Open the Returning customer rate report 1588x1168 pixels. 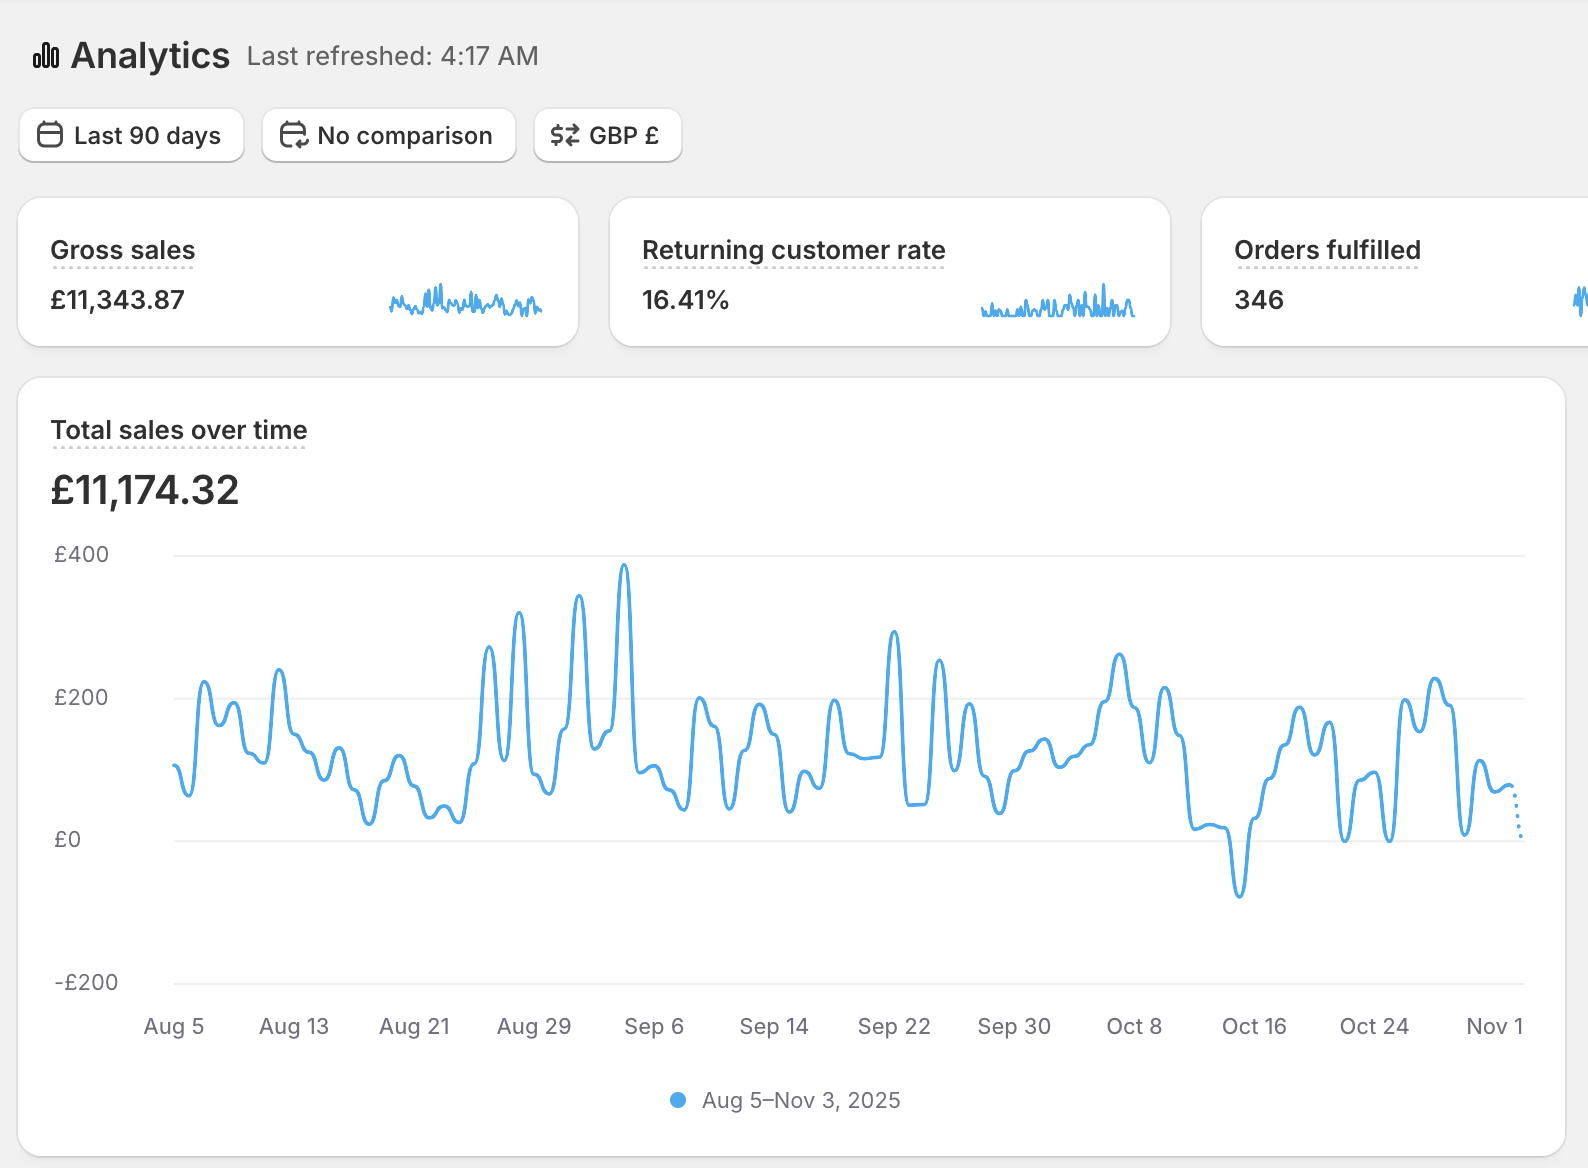pos(794,250)
